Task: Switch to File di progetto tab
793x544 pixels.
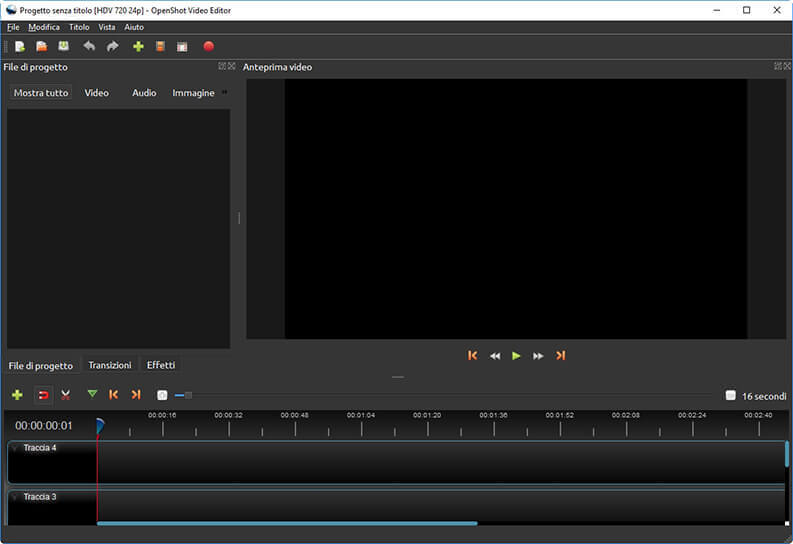Action: click(40, 366)
